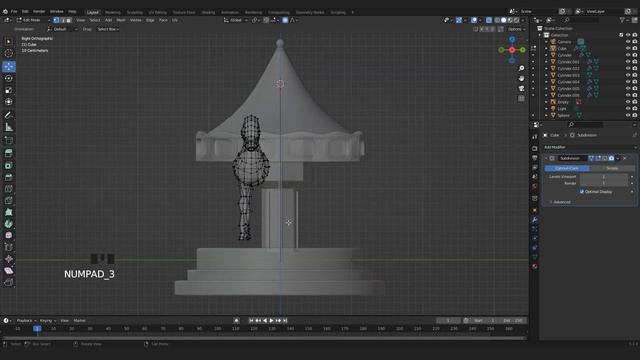Play the animation forward
The width and height of the screenshot is (640, 360).
tap(271, 320)
